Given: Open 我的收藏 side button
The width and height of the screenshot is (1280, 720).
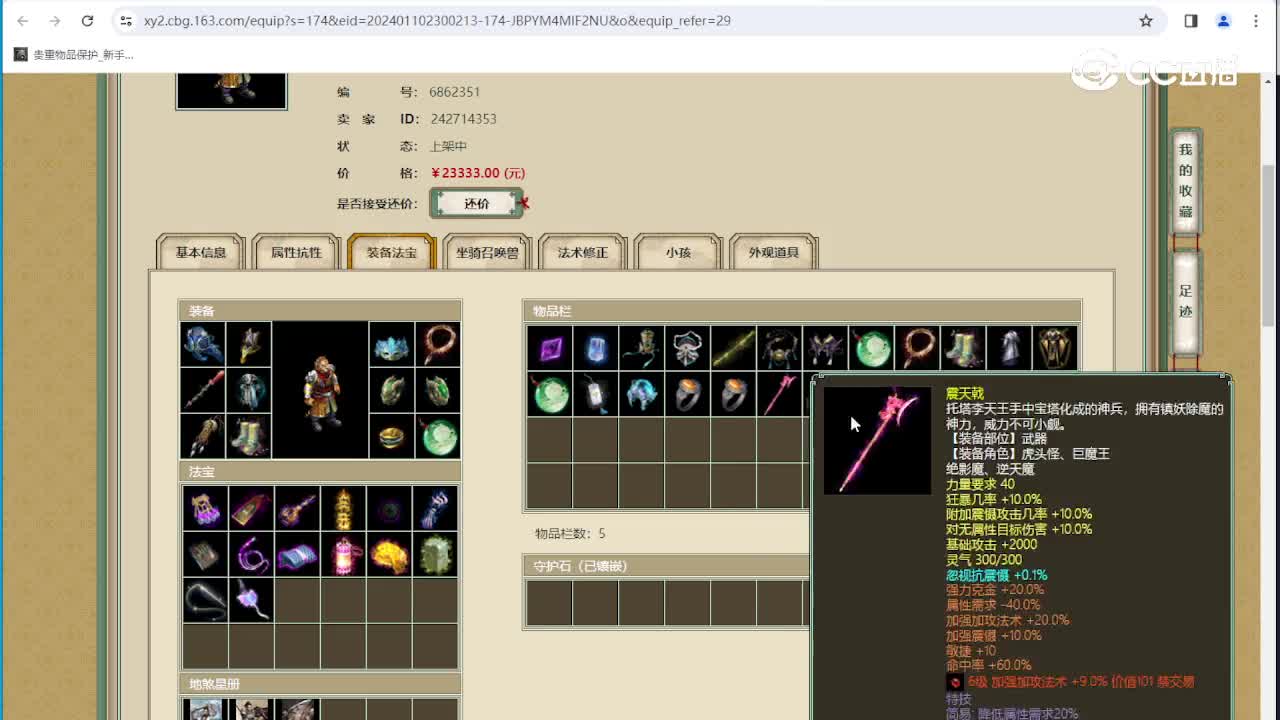Looking at the screenshot, I should coord(1185,181).
